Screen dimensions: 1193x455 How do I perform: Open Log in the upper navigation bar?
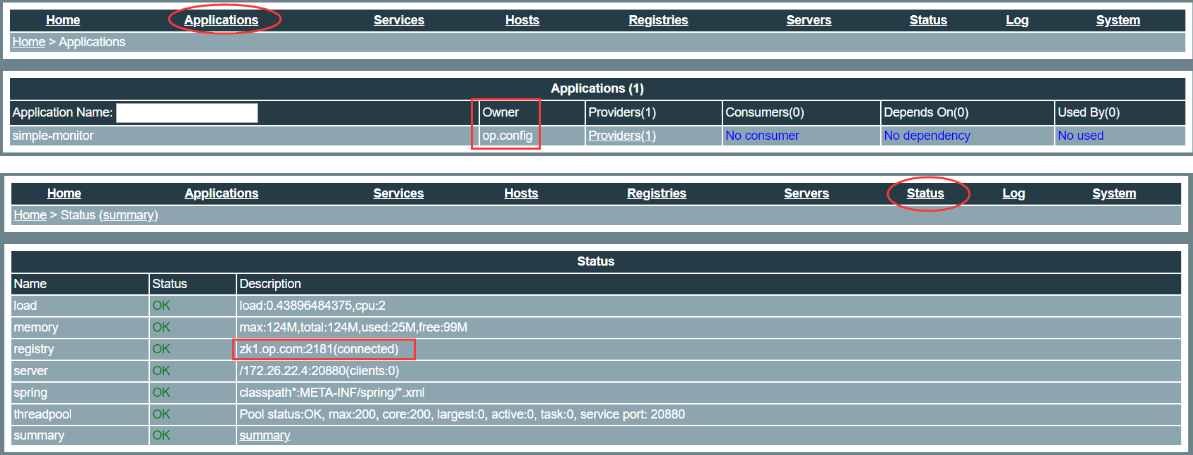click(1017, 21)
